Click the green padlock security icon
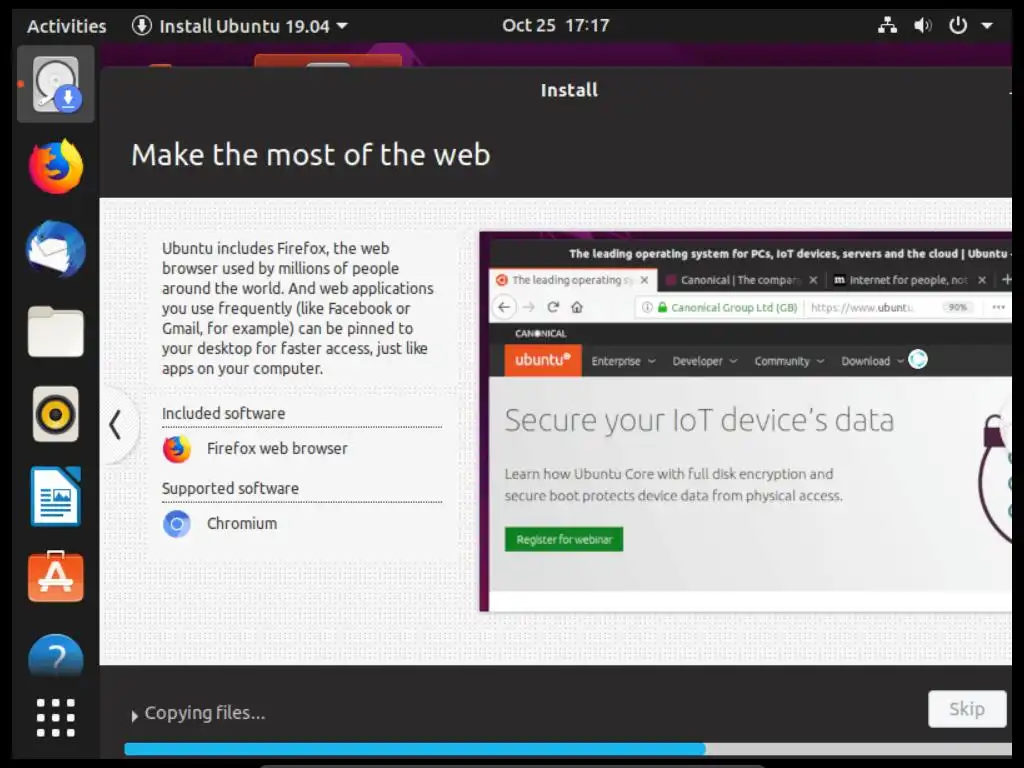The height and width of the screenshot is (768, 1024). [662, 307]
